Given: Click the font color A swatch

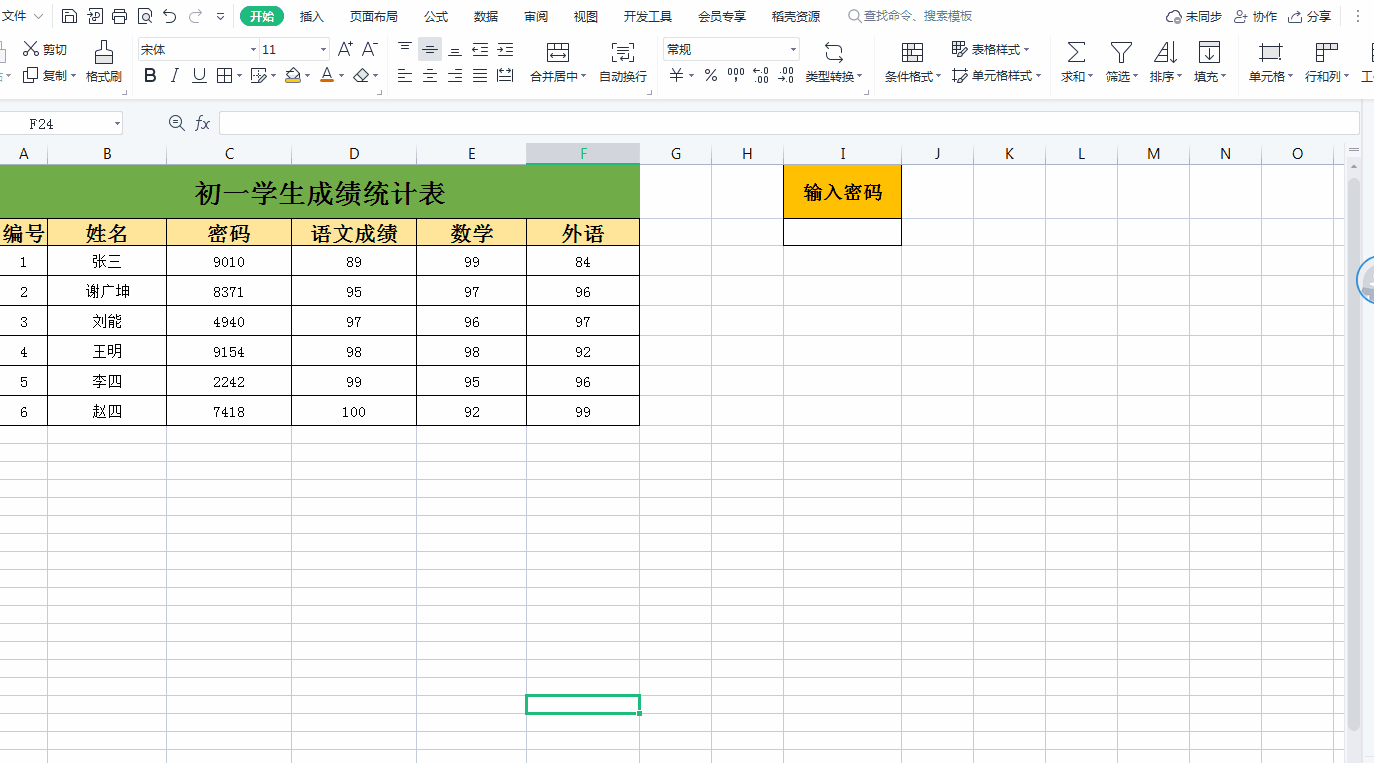Looking at the screenshot, I should (327, 75).
